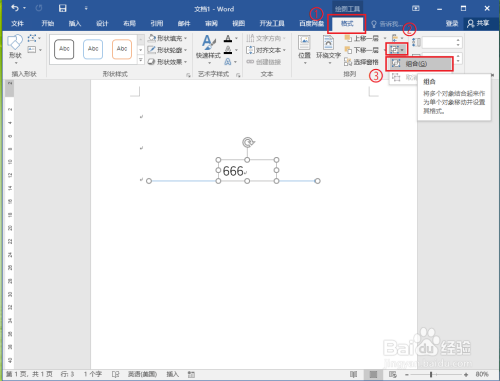Image resolution: width=500 pixels, height=381 pixels.
Task: Switch to the 开发工具 Developer tab
Action: [x=272, y=23]
